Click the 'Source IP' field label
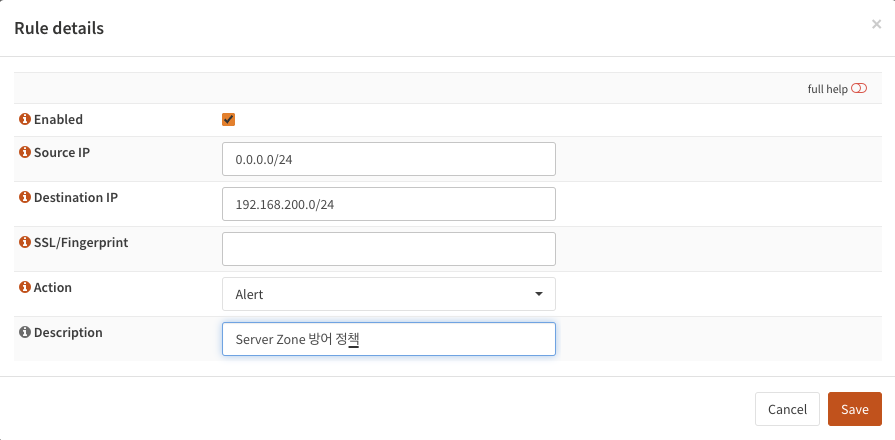 pyautogui.click(x=62, y=152)
